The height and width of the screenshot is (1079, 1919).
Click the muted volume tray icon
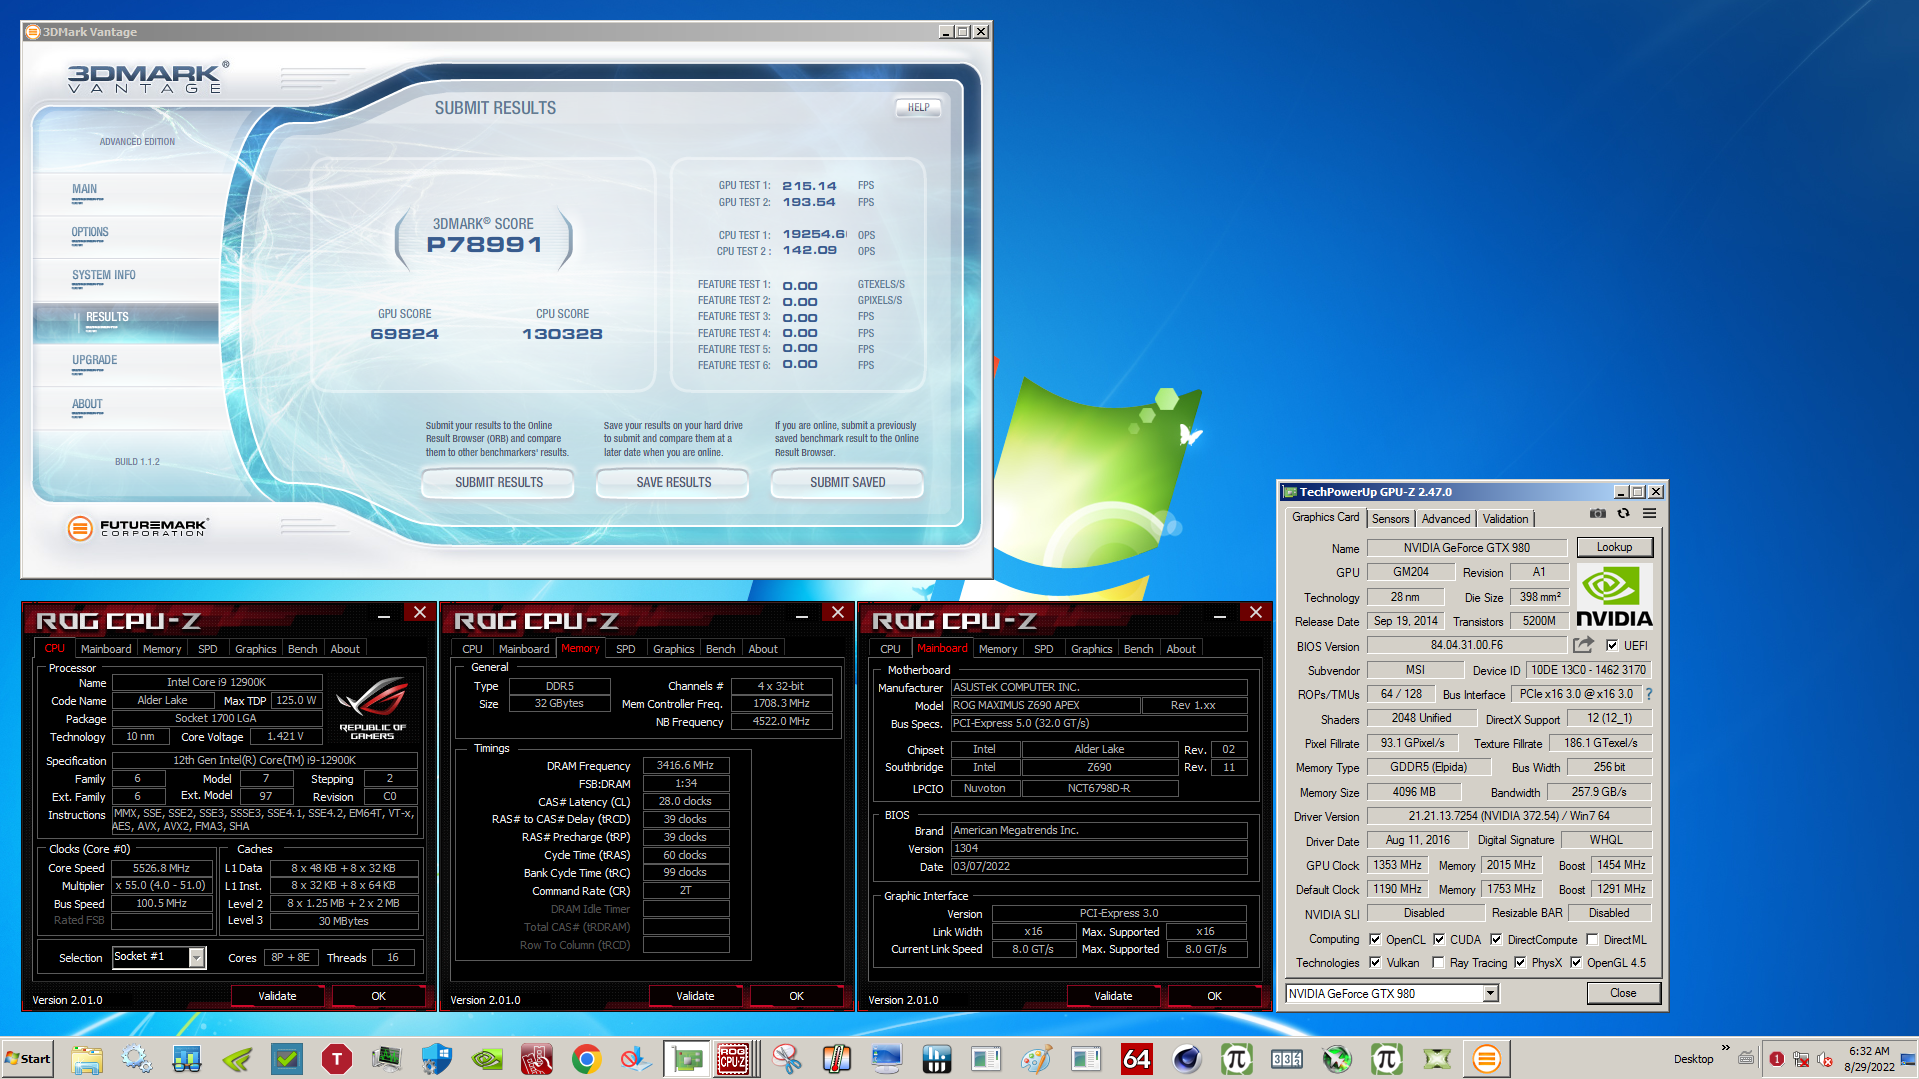[x=1824, y=1059]
